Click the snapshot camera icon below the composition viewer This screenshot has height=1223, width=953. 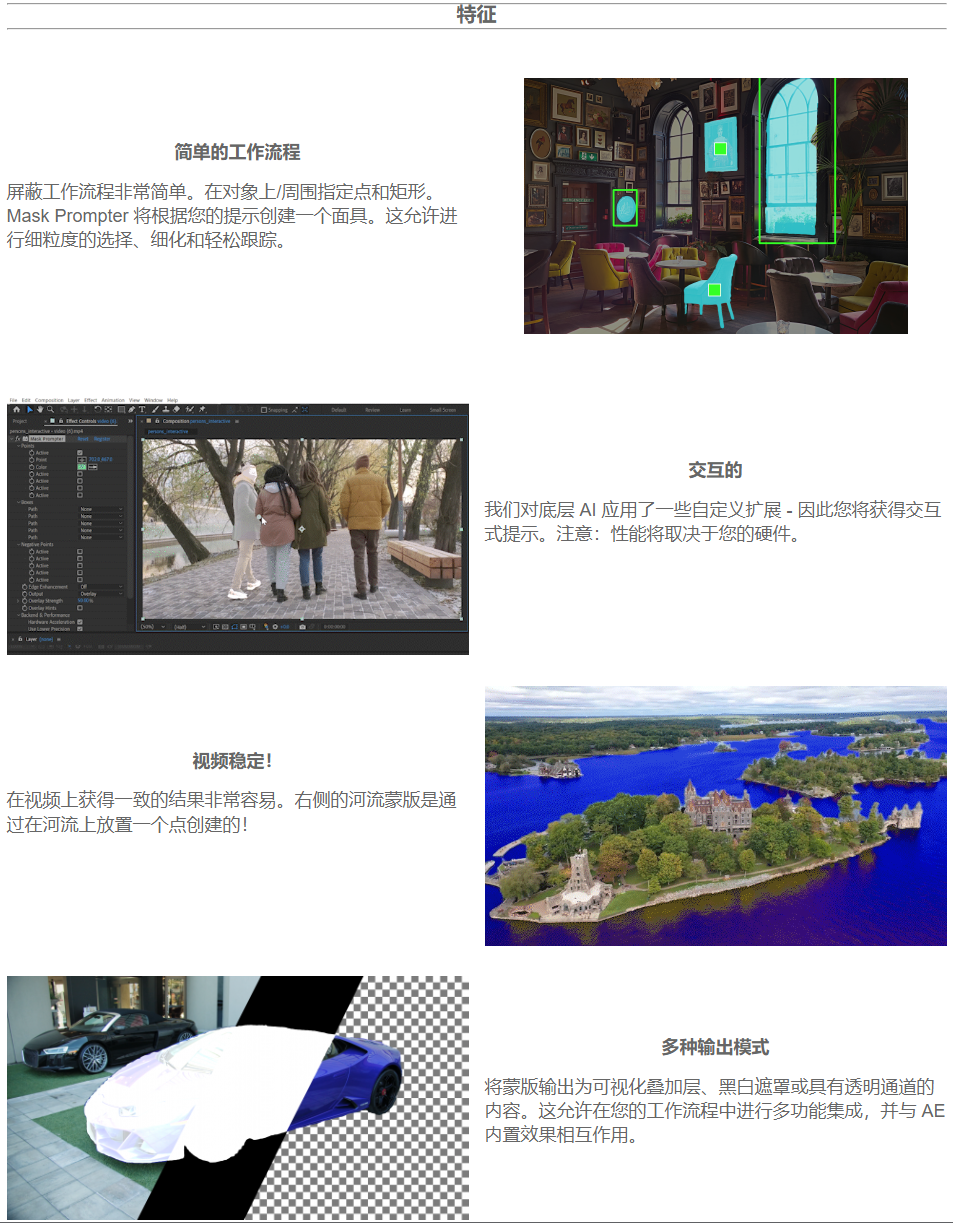pos(302,626)
